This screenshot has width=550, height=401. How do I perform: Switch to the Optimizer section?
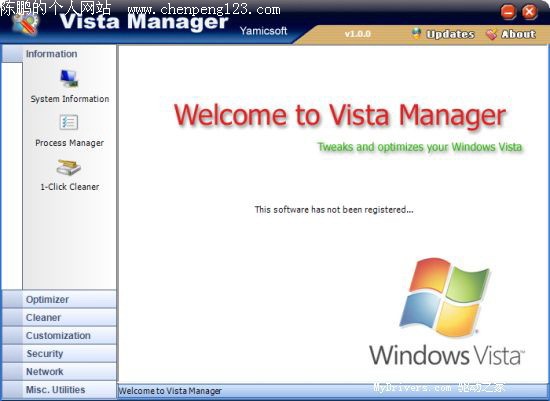pyautogui.click(x=59, y=299)
